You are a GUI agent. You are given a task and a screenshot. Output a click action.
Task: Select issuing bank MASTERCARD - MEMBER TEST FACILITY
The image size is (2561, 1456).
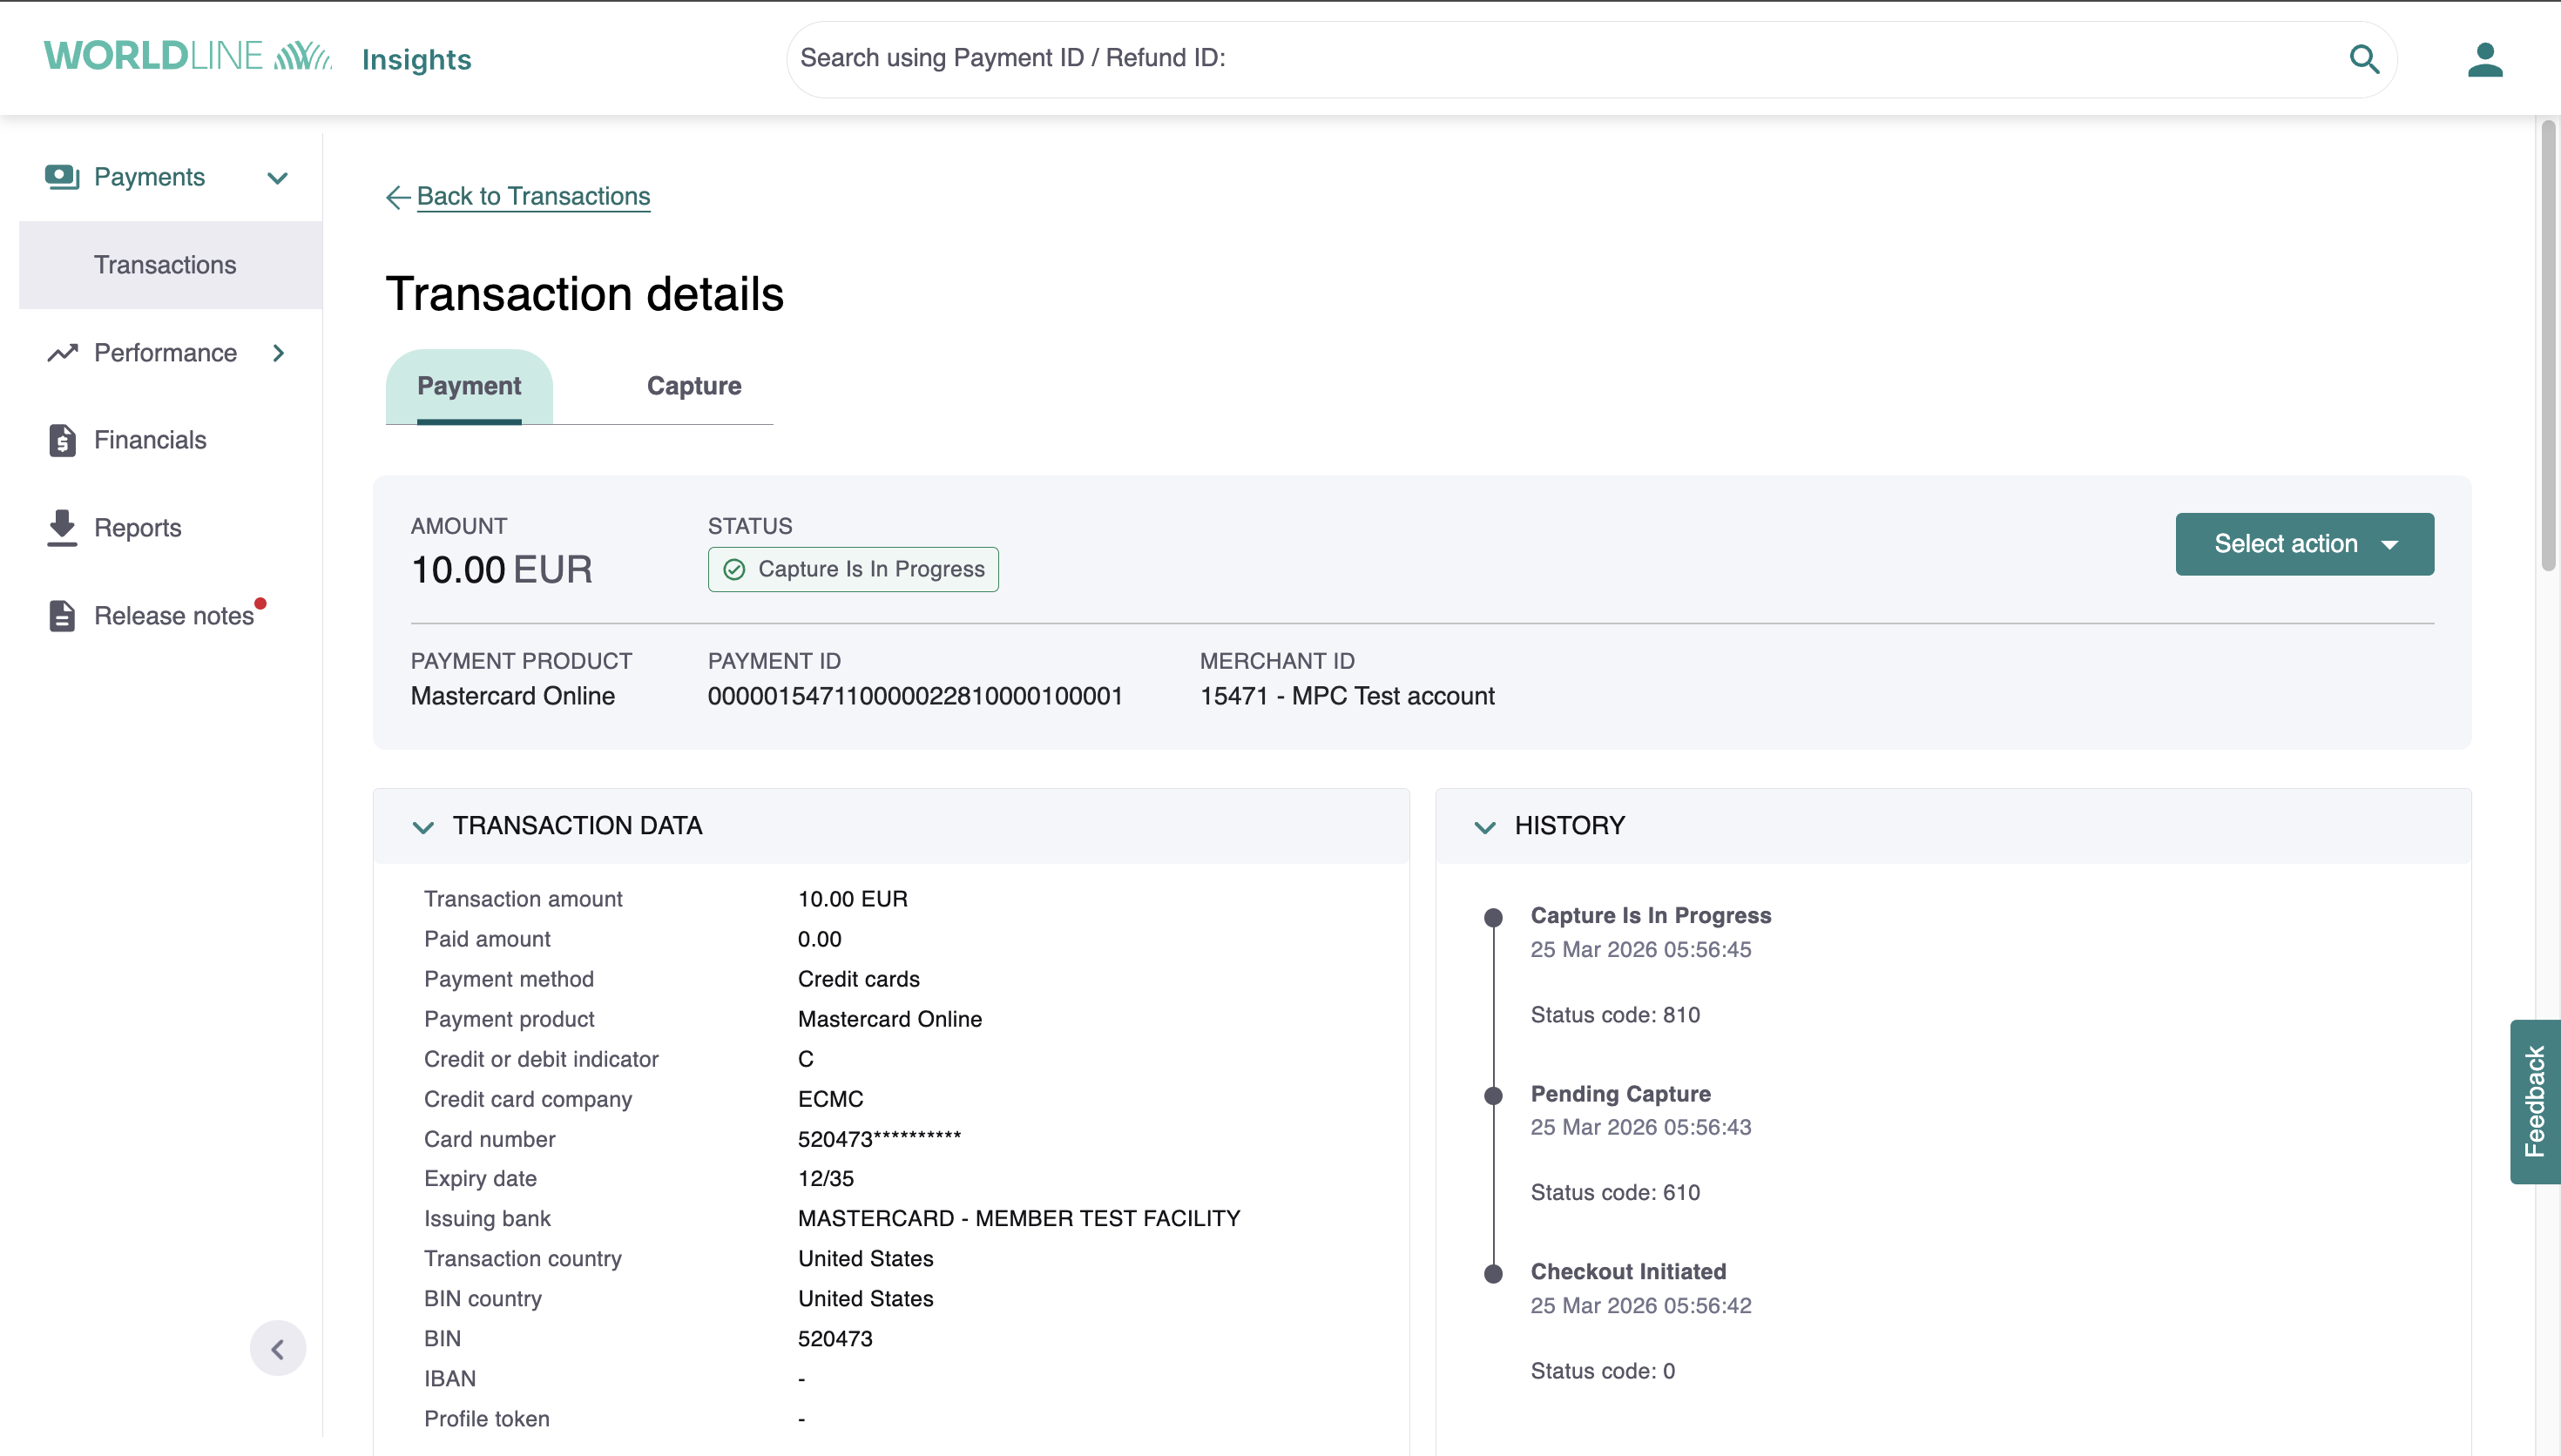(1019, 1219)
